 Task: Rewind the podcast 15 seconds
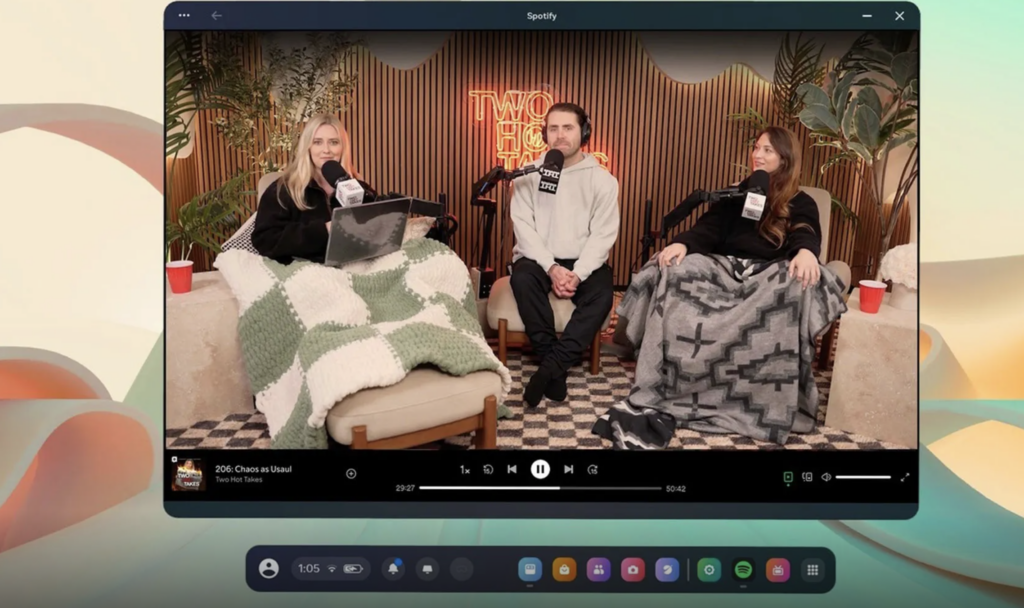(x=488, y=470)
